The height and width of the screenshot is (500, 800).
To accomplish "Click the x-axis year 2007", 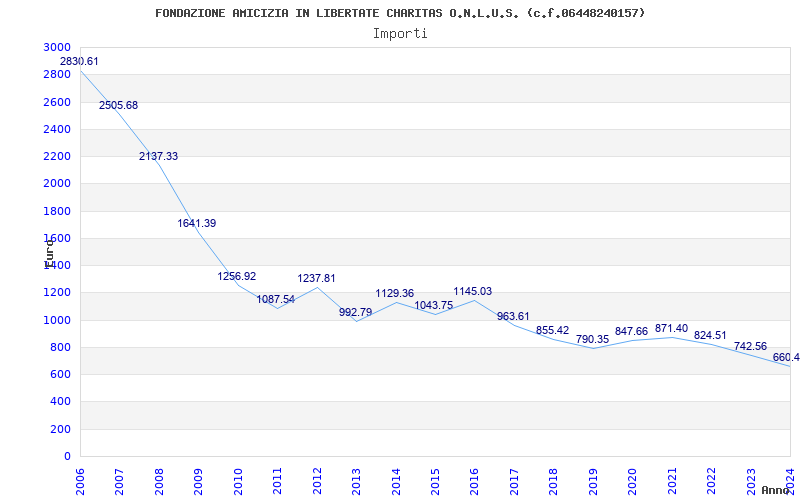I will pos(119,482).
